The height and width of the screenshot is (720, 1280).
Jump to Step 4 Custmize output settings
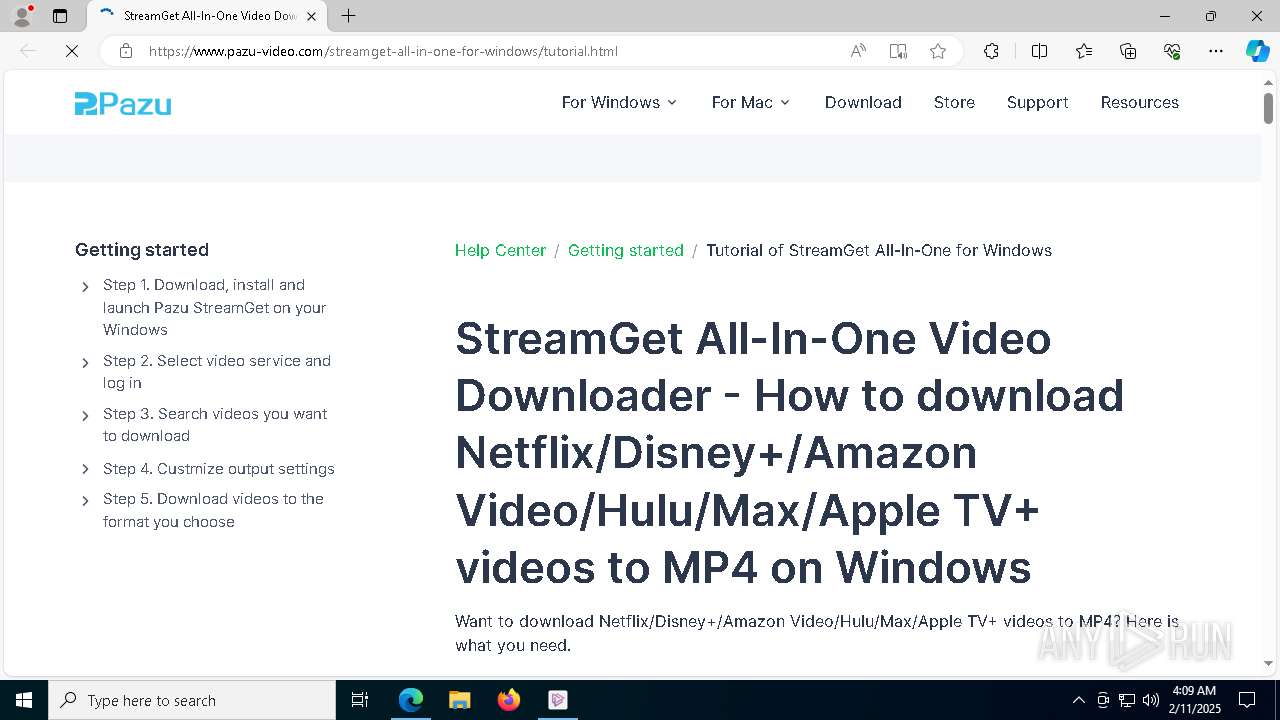(x=219, y=469)
